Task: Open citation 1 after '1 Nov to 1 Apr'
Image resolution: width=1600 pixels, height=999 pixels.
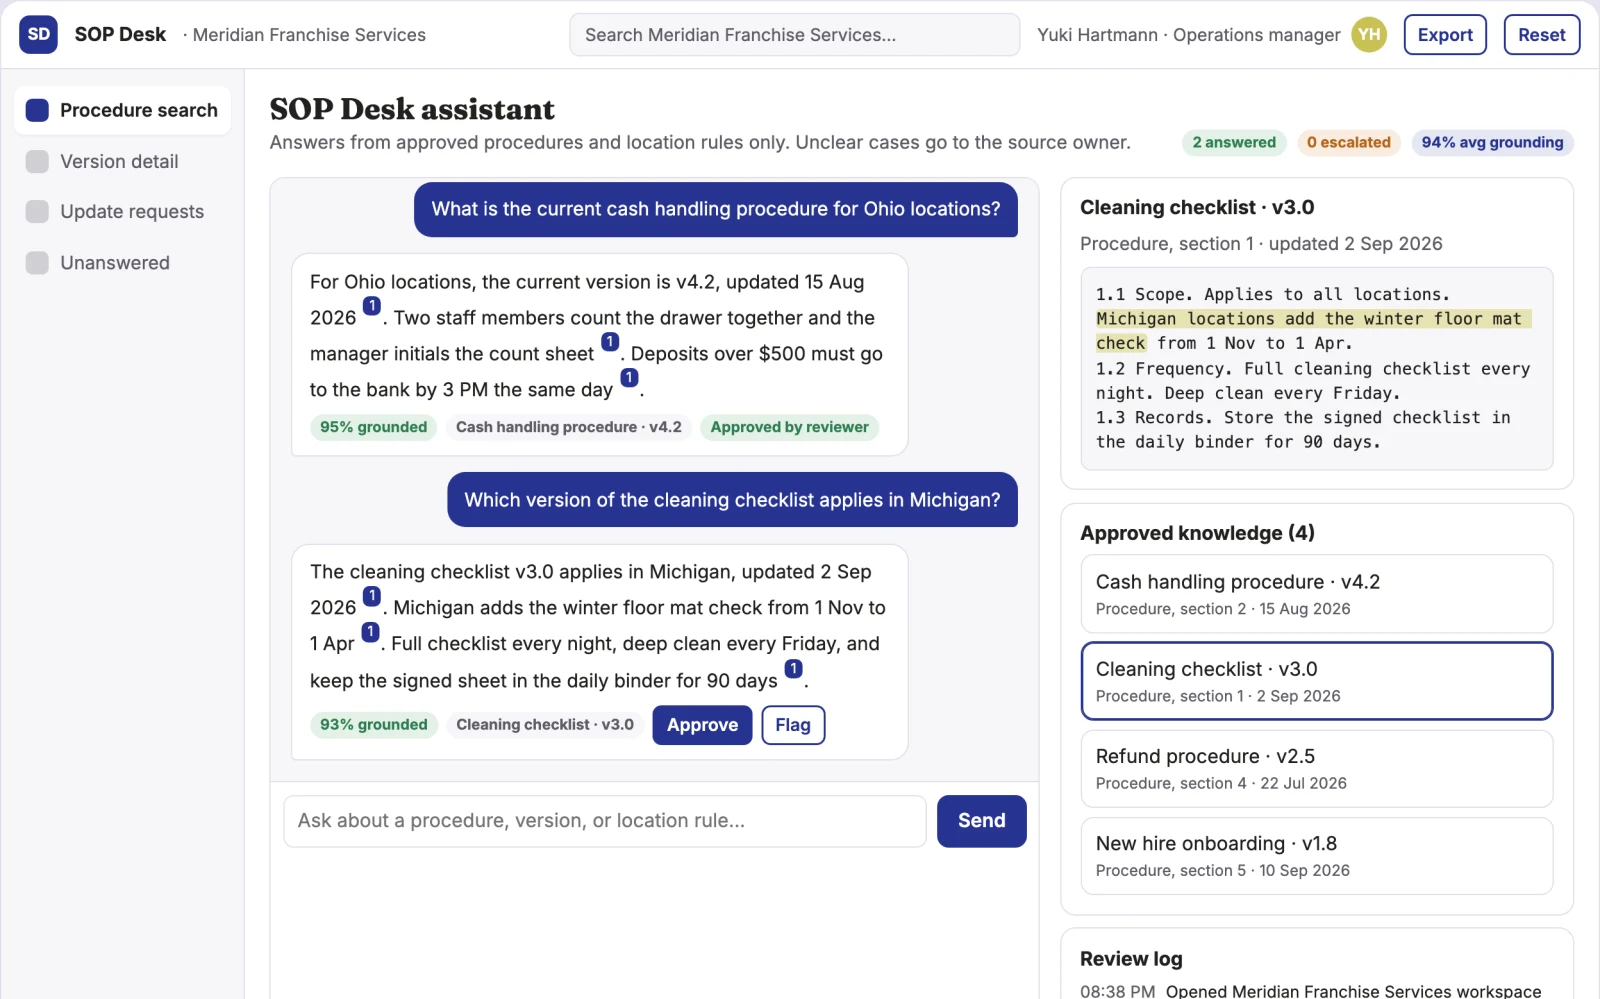Action: coord(370,632)
